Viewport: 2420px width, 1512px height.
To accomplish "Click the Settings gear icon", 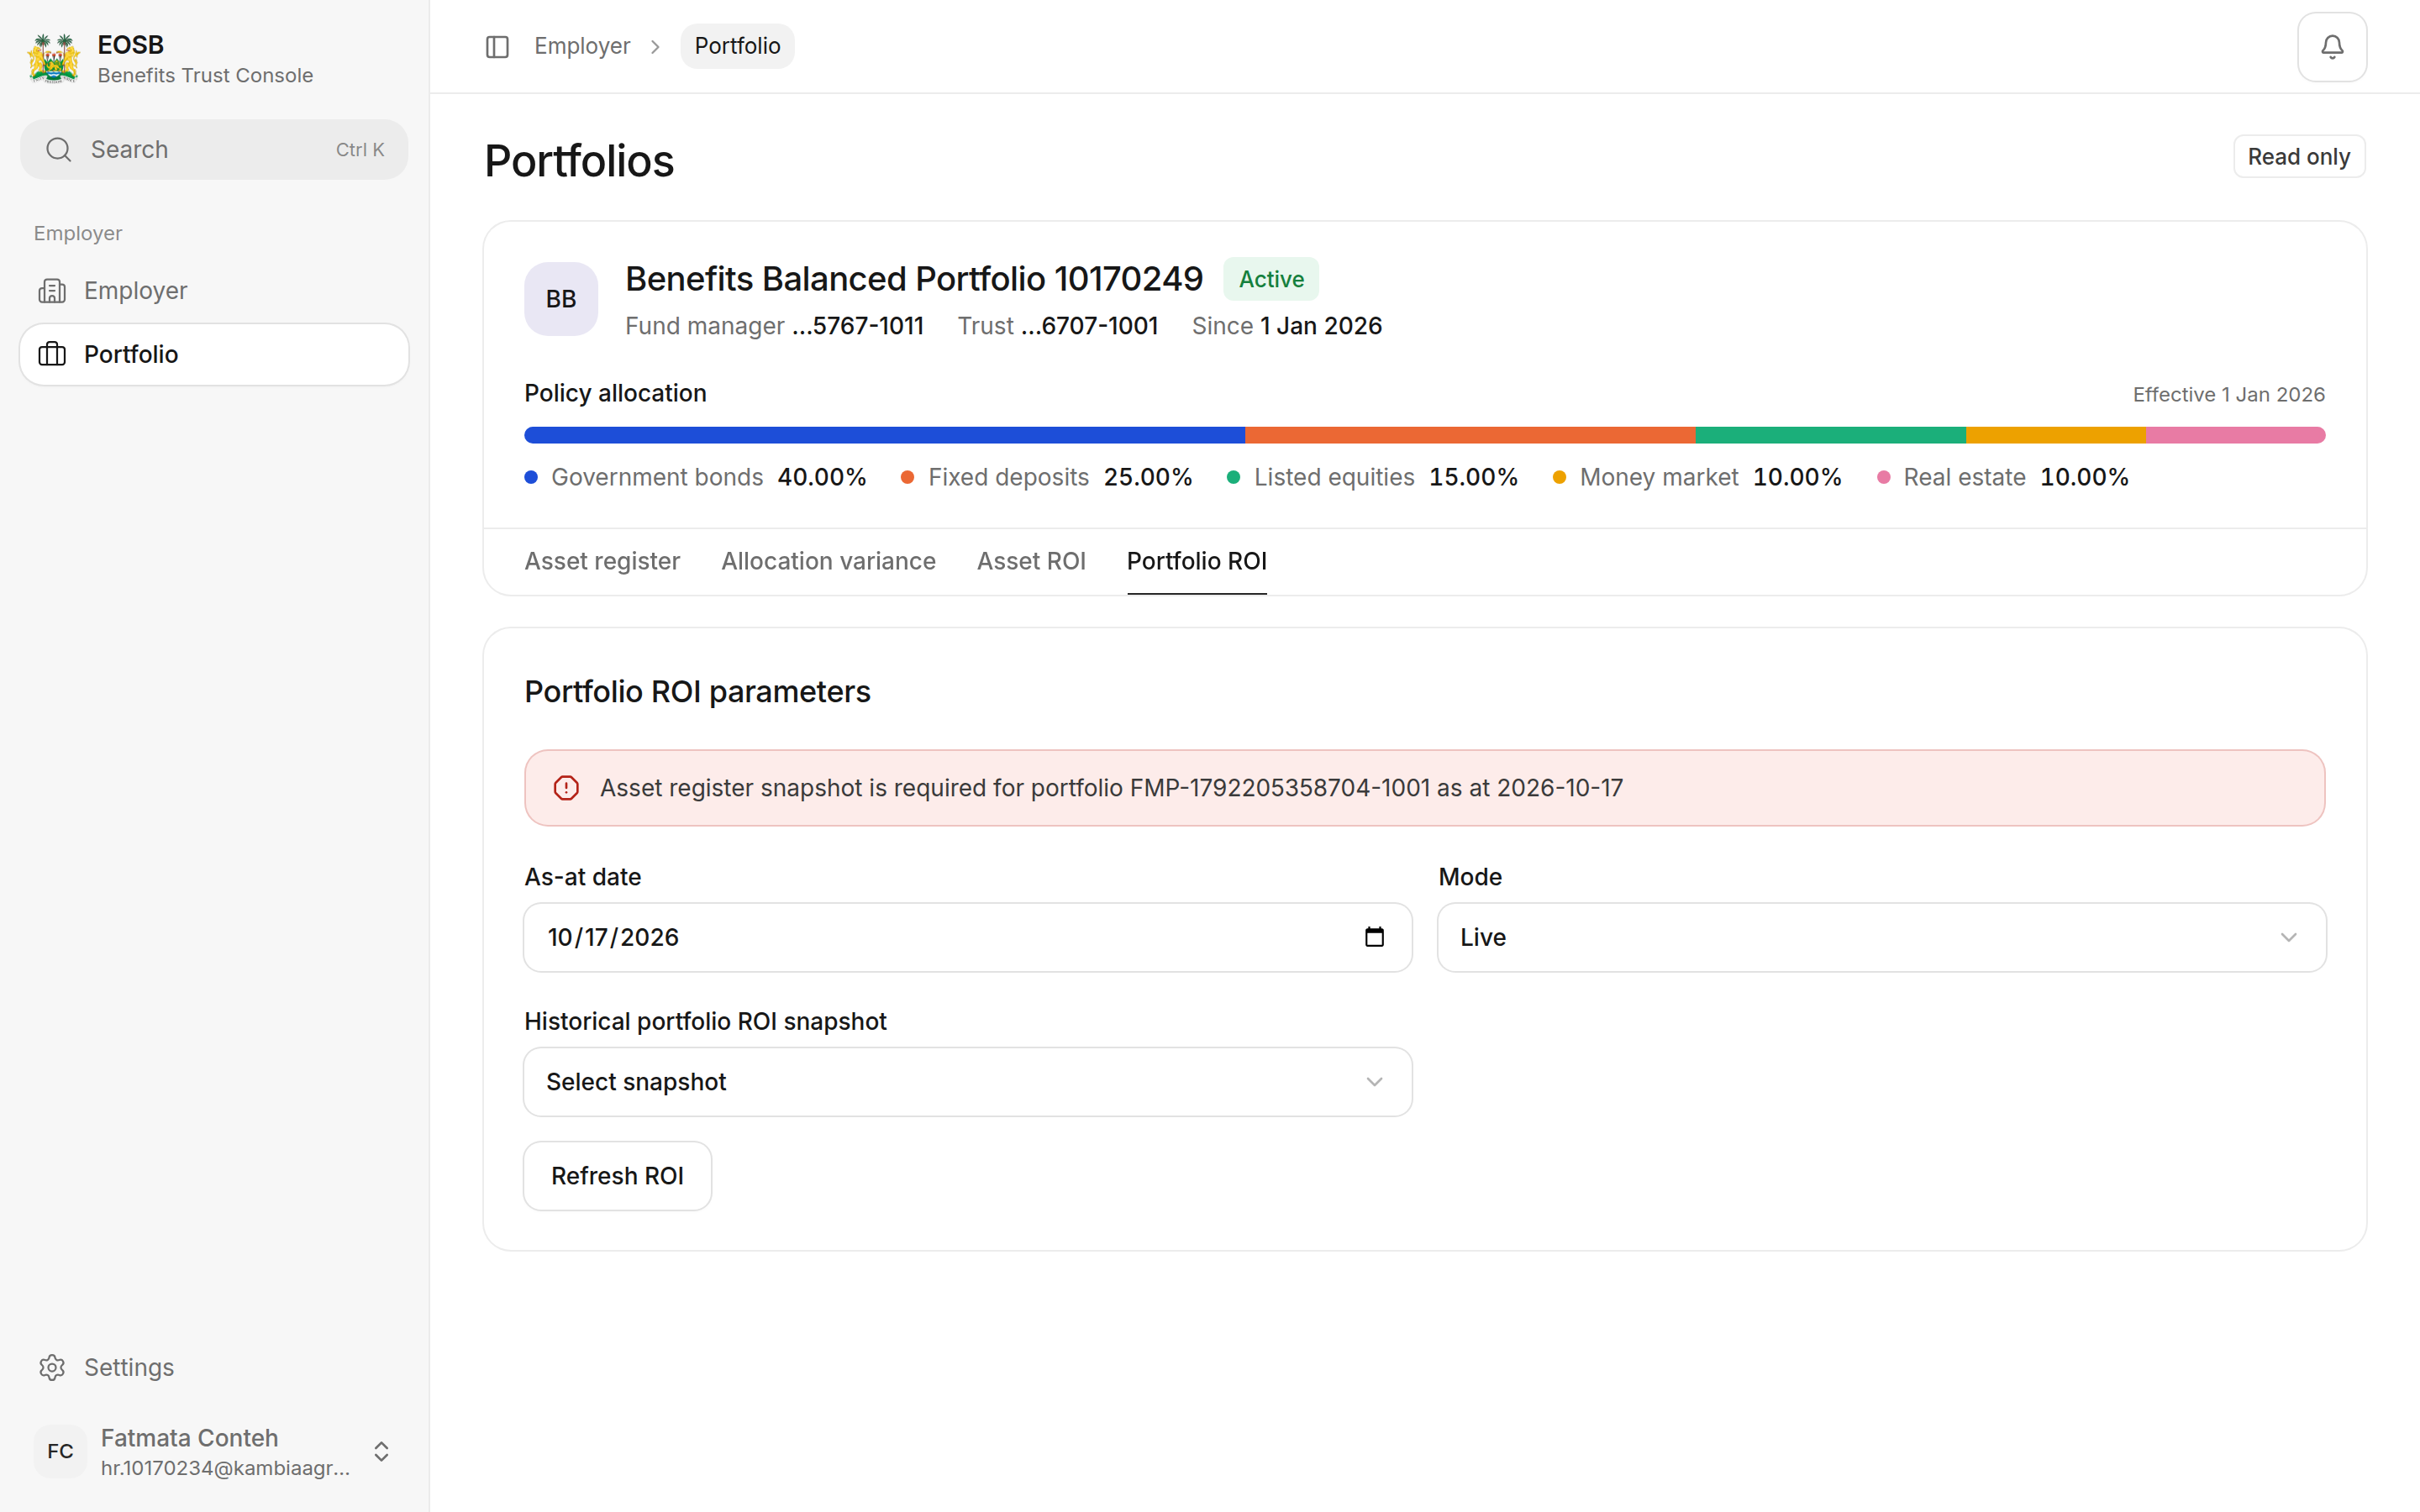I will point(52,1367).
